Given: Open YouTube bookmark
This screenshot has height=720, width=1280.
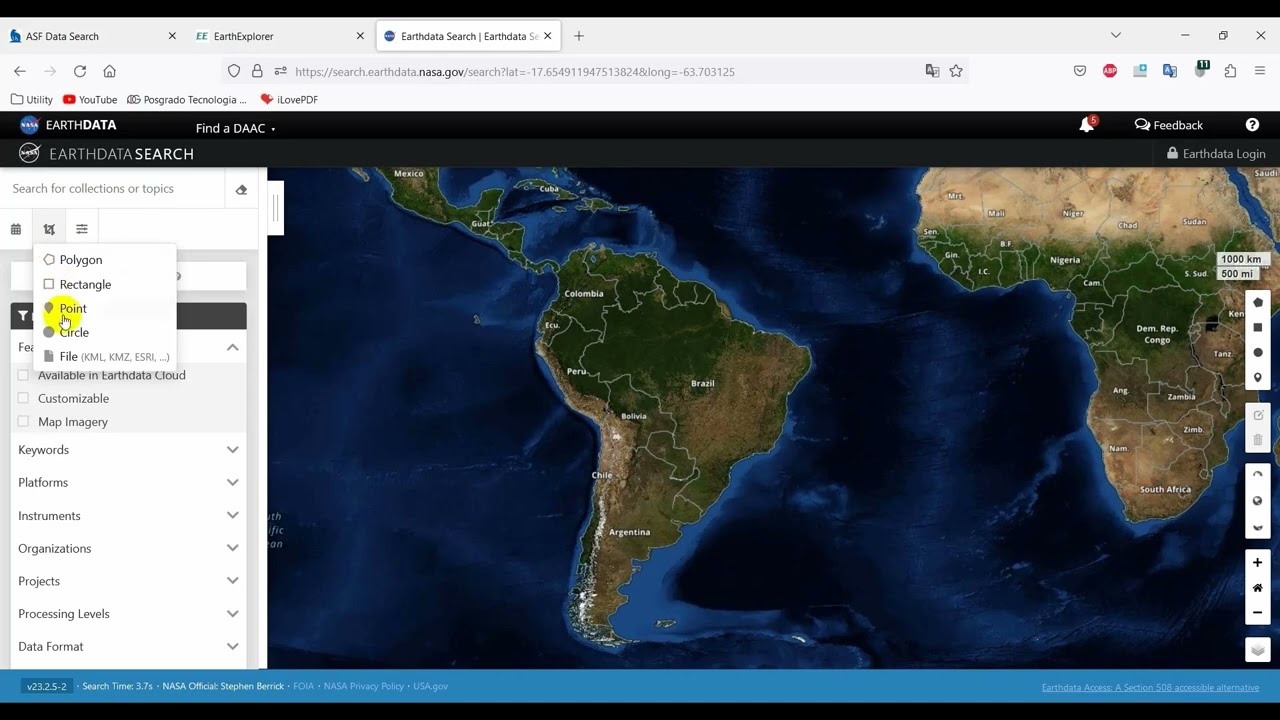Looking at the screenshot, I should click(x=90, y=100).
